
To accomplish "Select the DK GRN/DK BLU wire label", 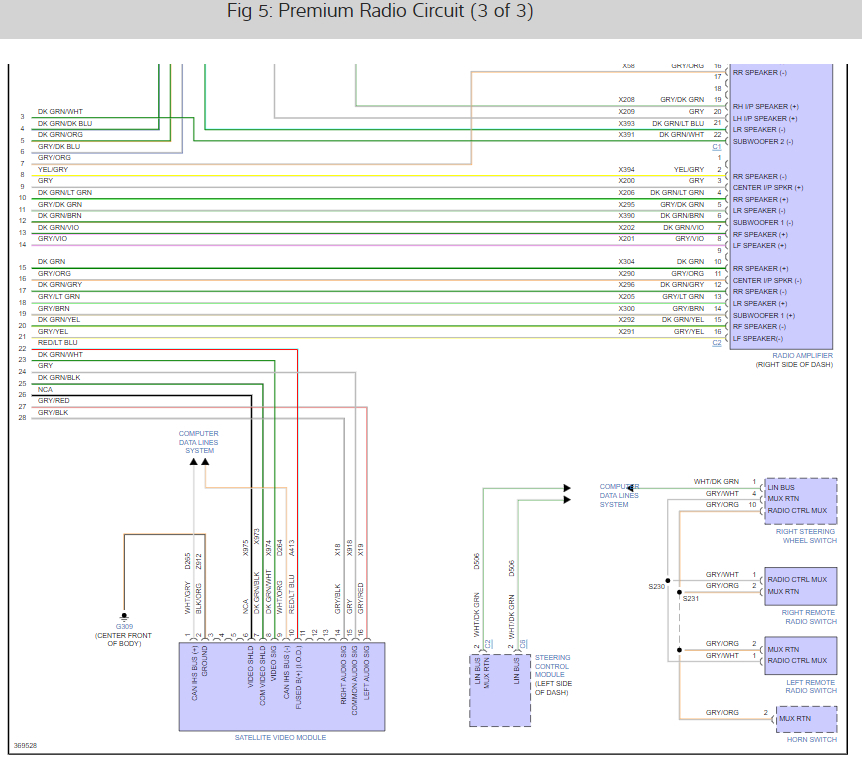I will point(65,124).
